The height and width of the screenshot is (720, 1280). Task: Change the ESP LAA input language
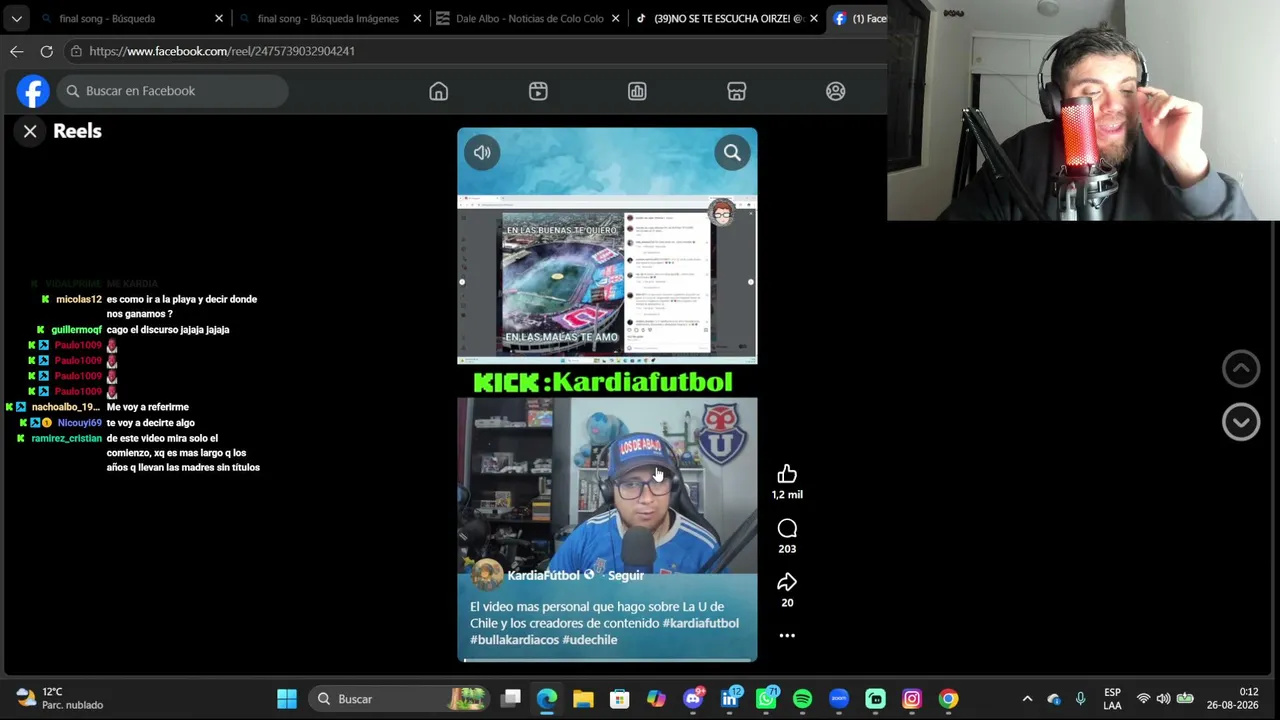[x=1112, y=699]
